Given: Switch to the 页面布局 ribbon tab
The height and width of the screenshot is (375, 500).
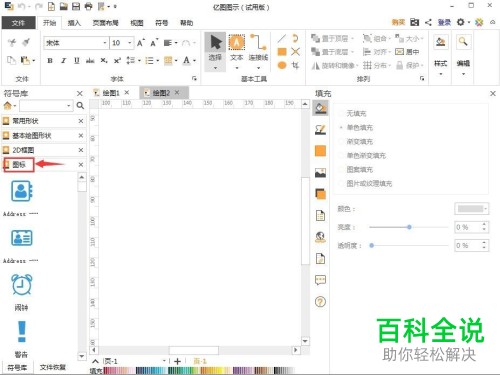Looking at the screenshot, I should tap(106, 23).
